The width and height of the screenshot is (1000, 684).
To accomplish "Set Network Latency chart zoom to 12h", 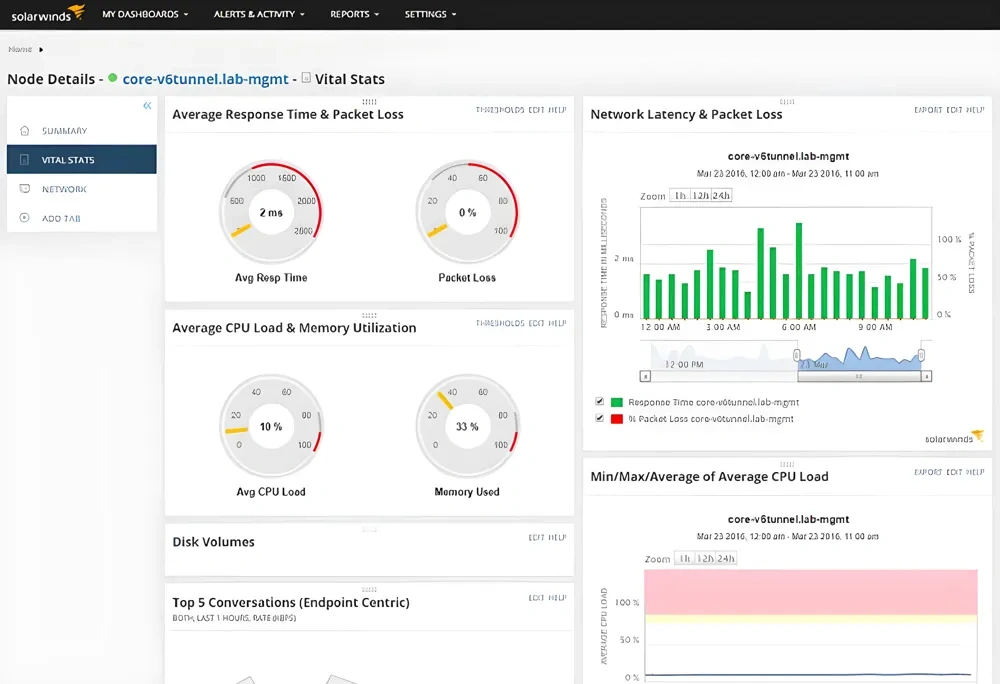I will pos(700,196).
